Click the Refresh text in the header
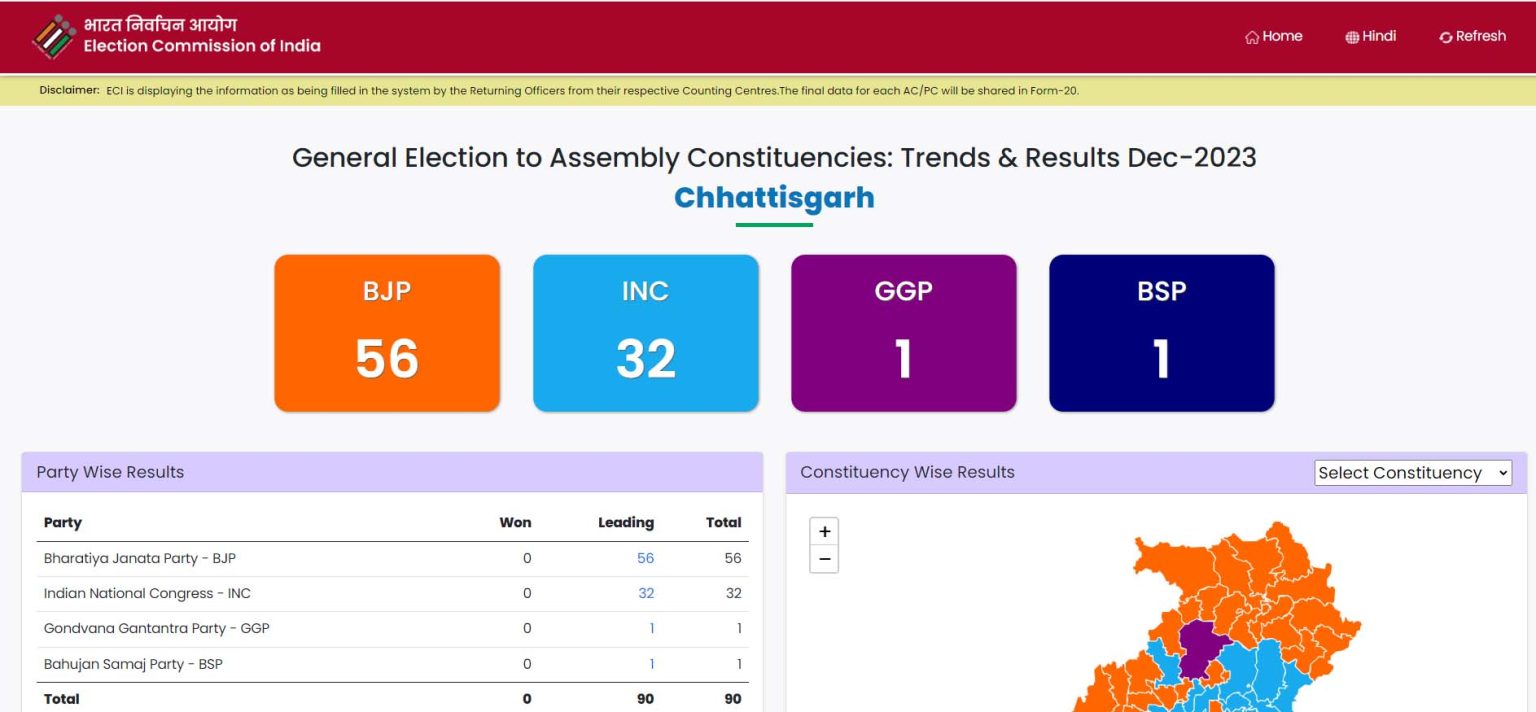This screenshot has width=1536, height=712. coord(1481,36)
